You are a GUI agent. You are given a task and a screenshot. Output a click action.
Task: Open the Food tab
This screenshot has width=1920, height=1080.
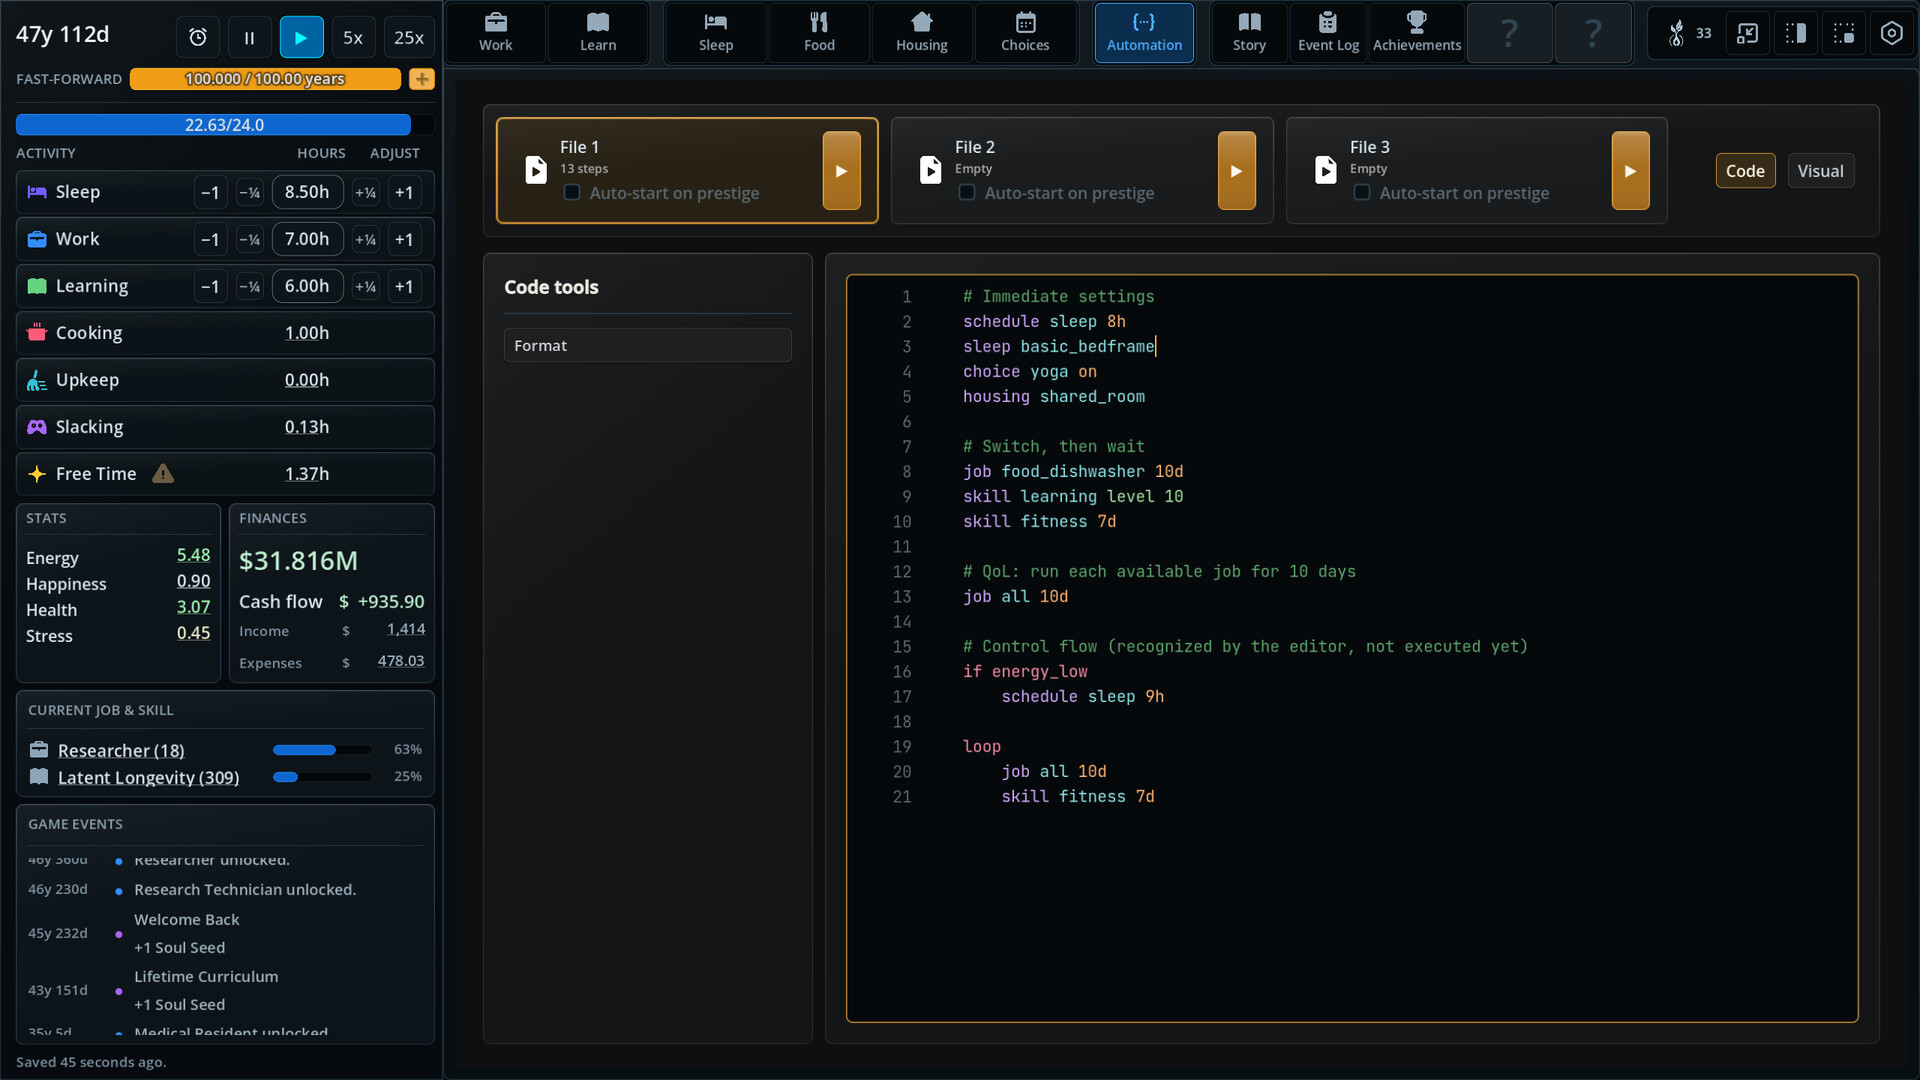click(819, 33)
